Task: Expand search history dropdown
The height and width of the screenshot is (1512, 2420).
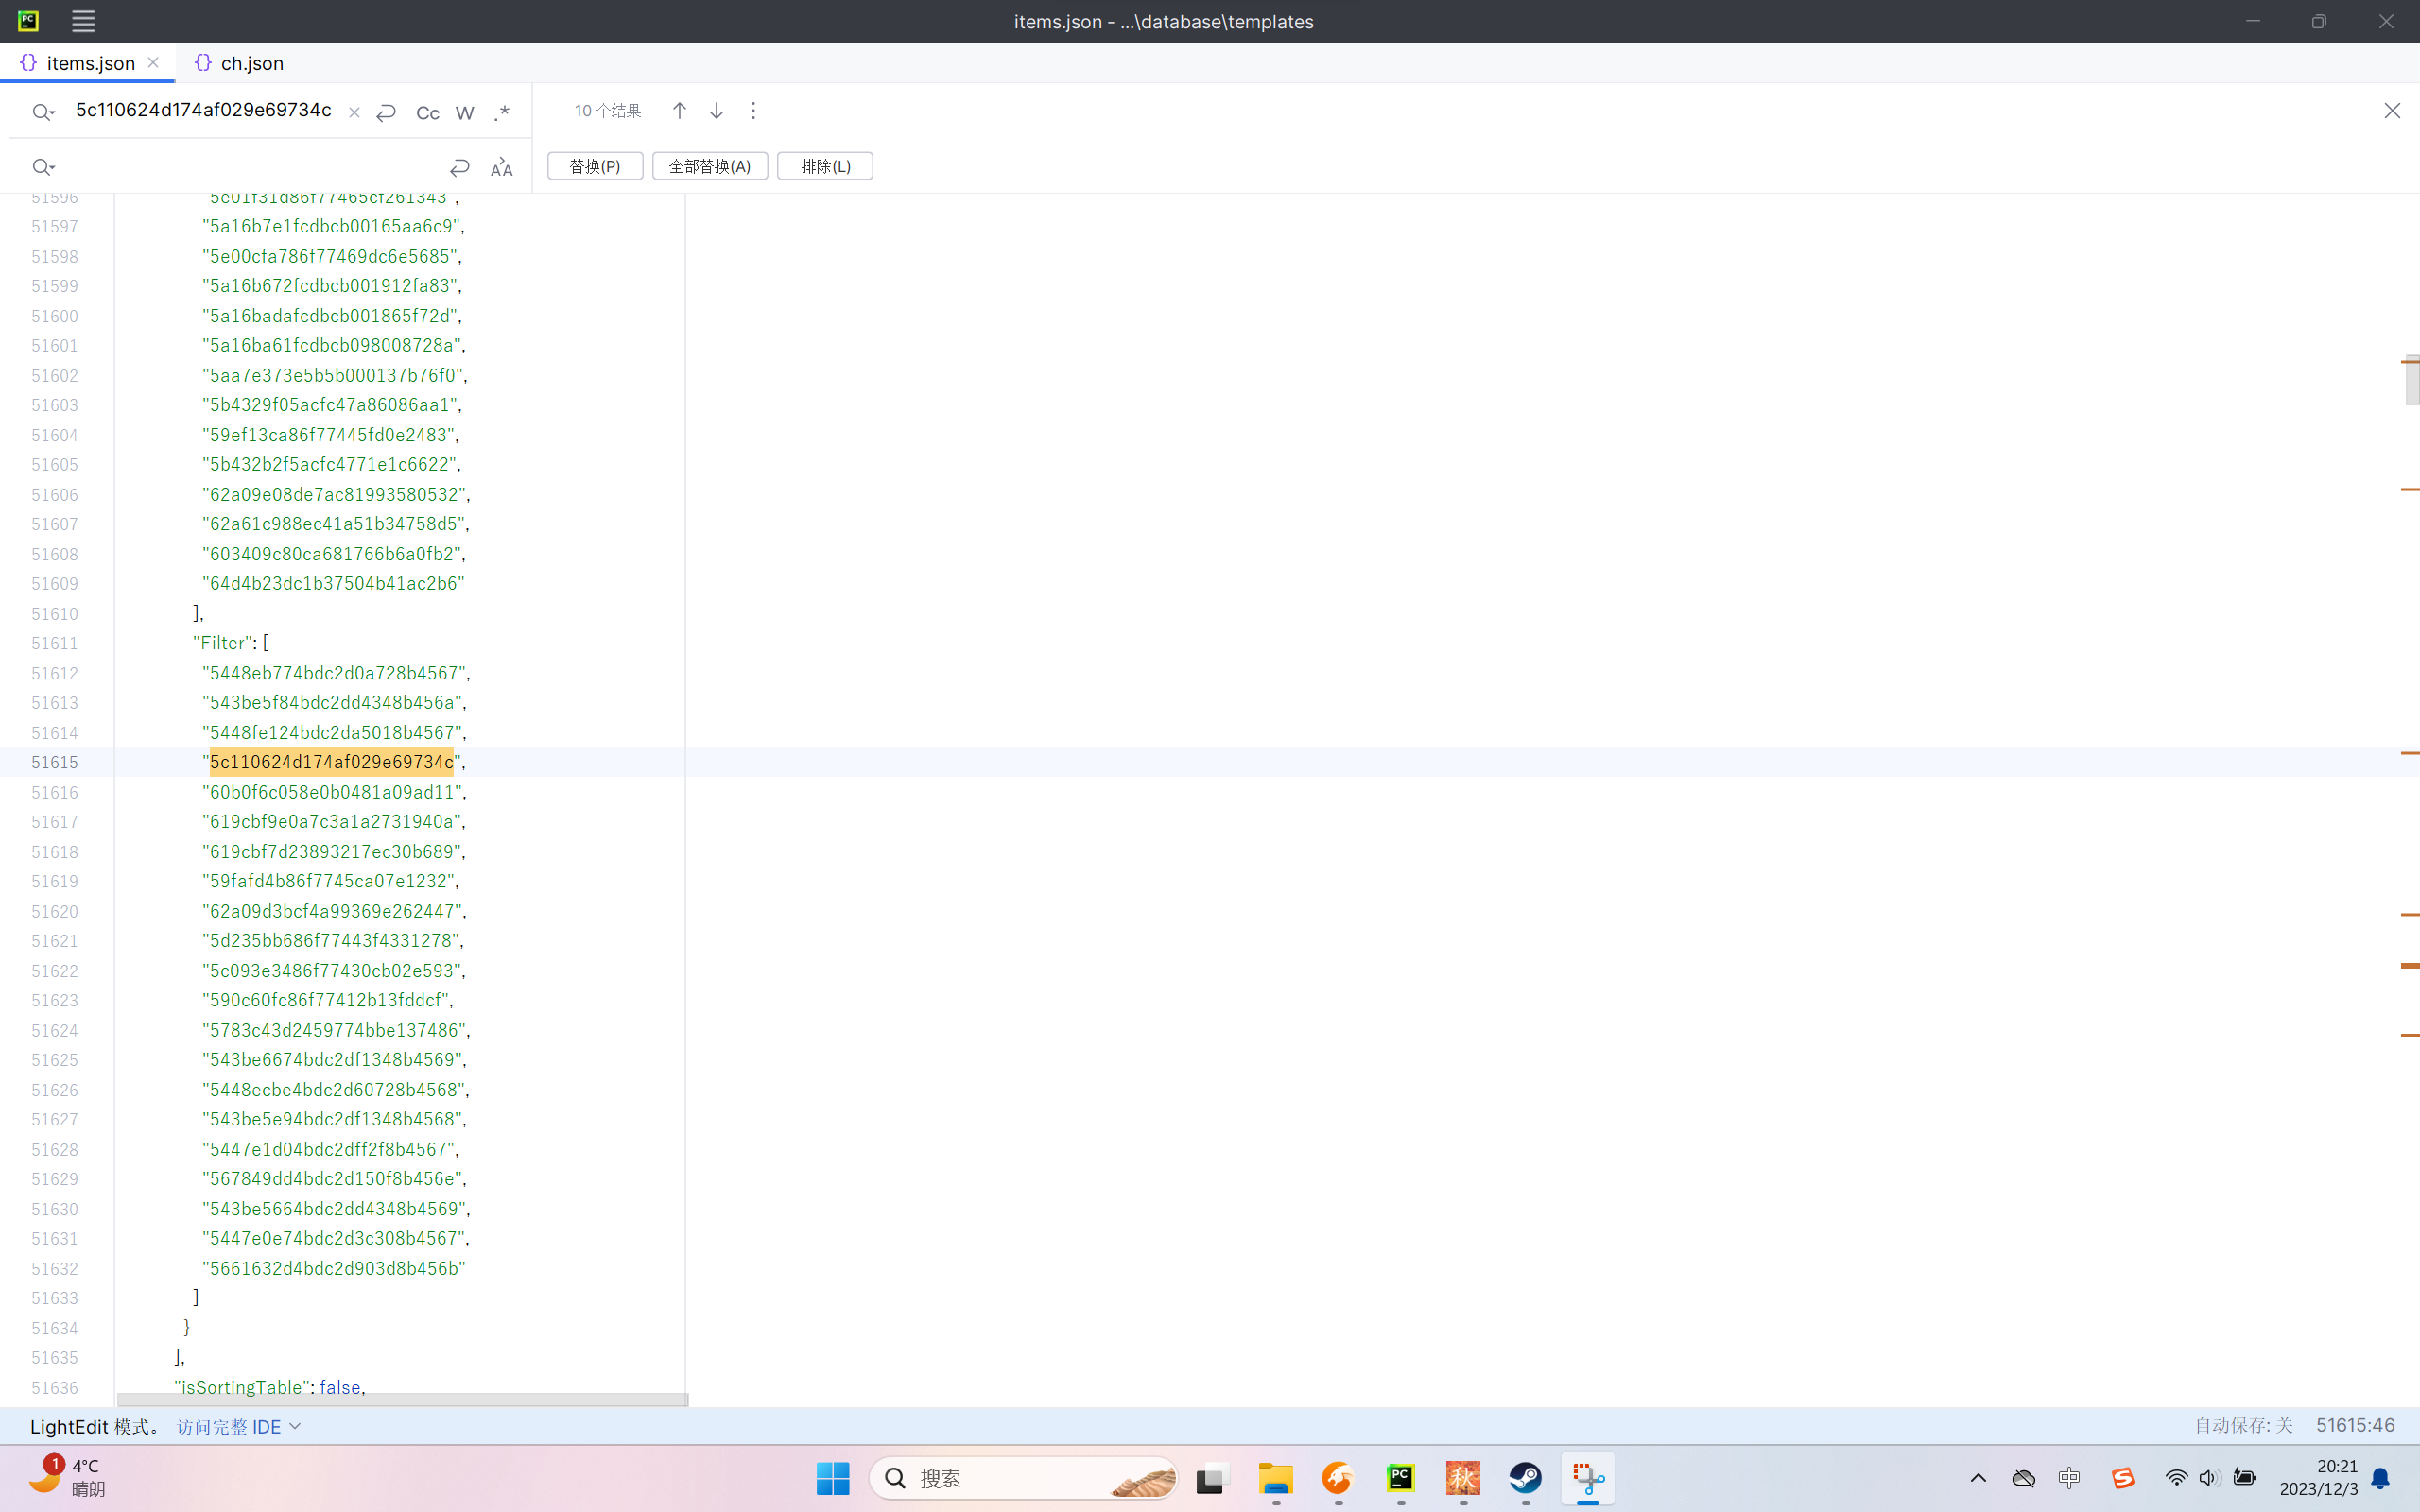Action: click(x=43, y=113)
